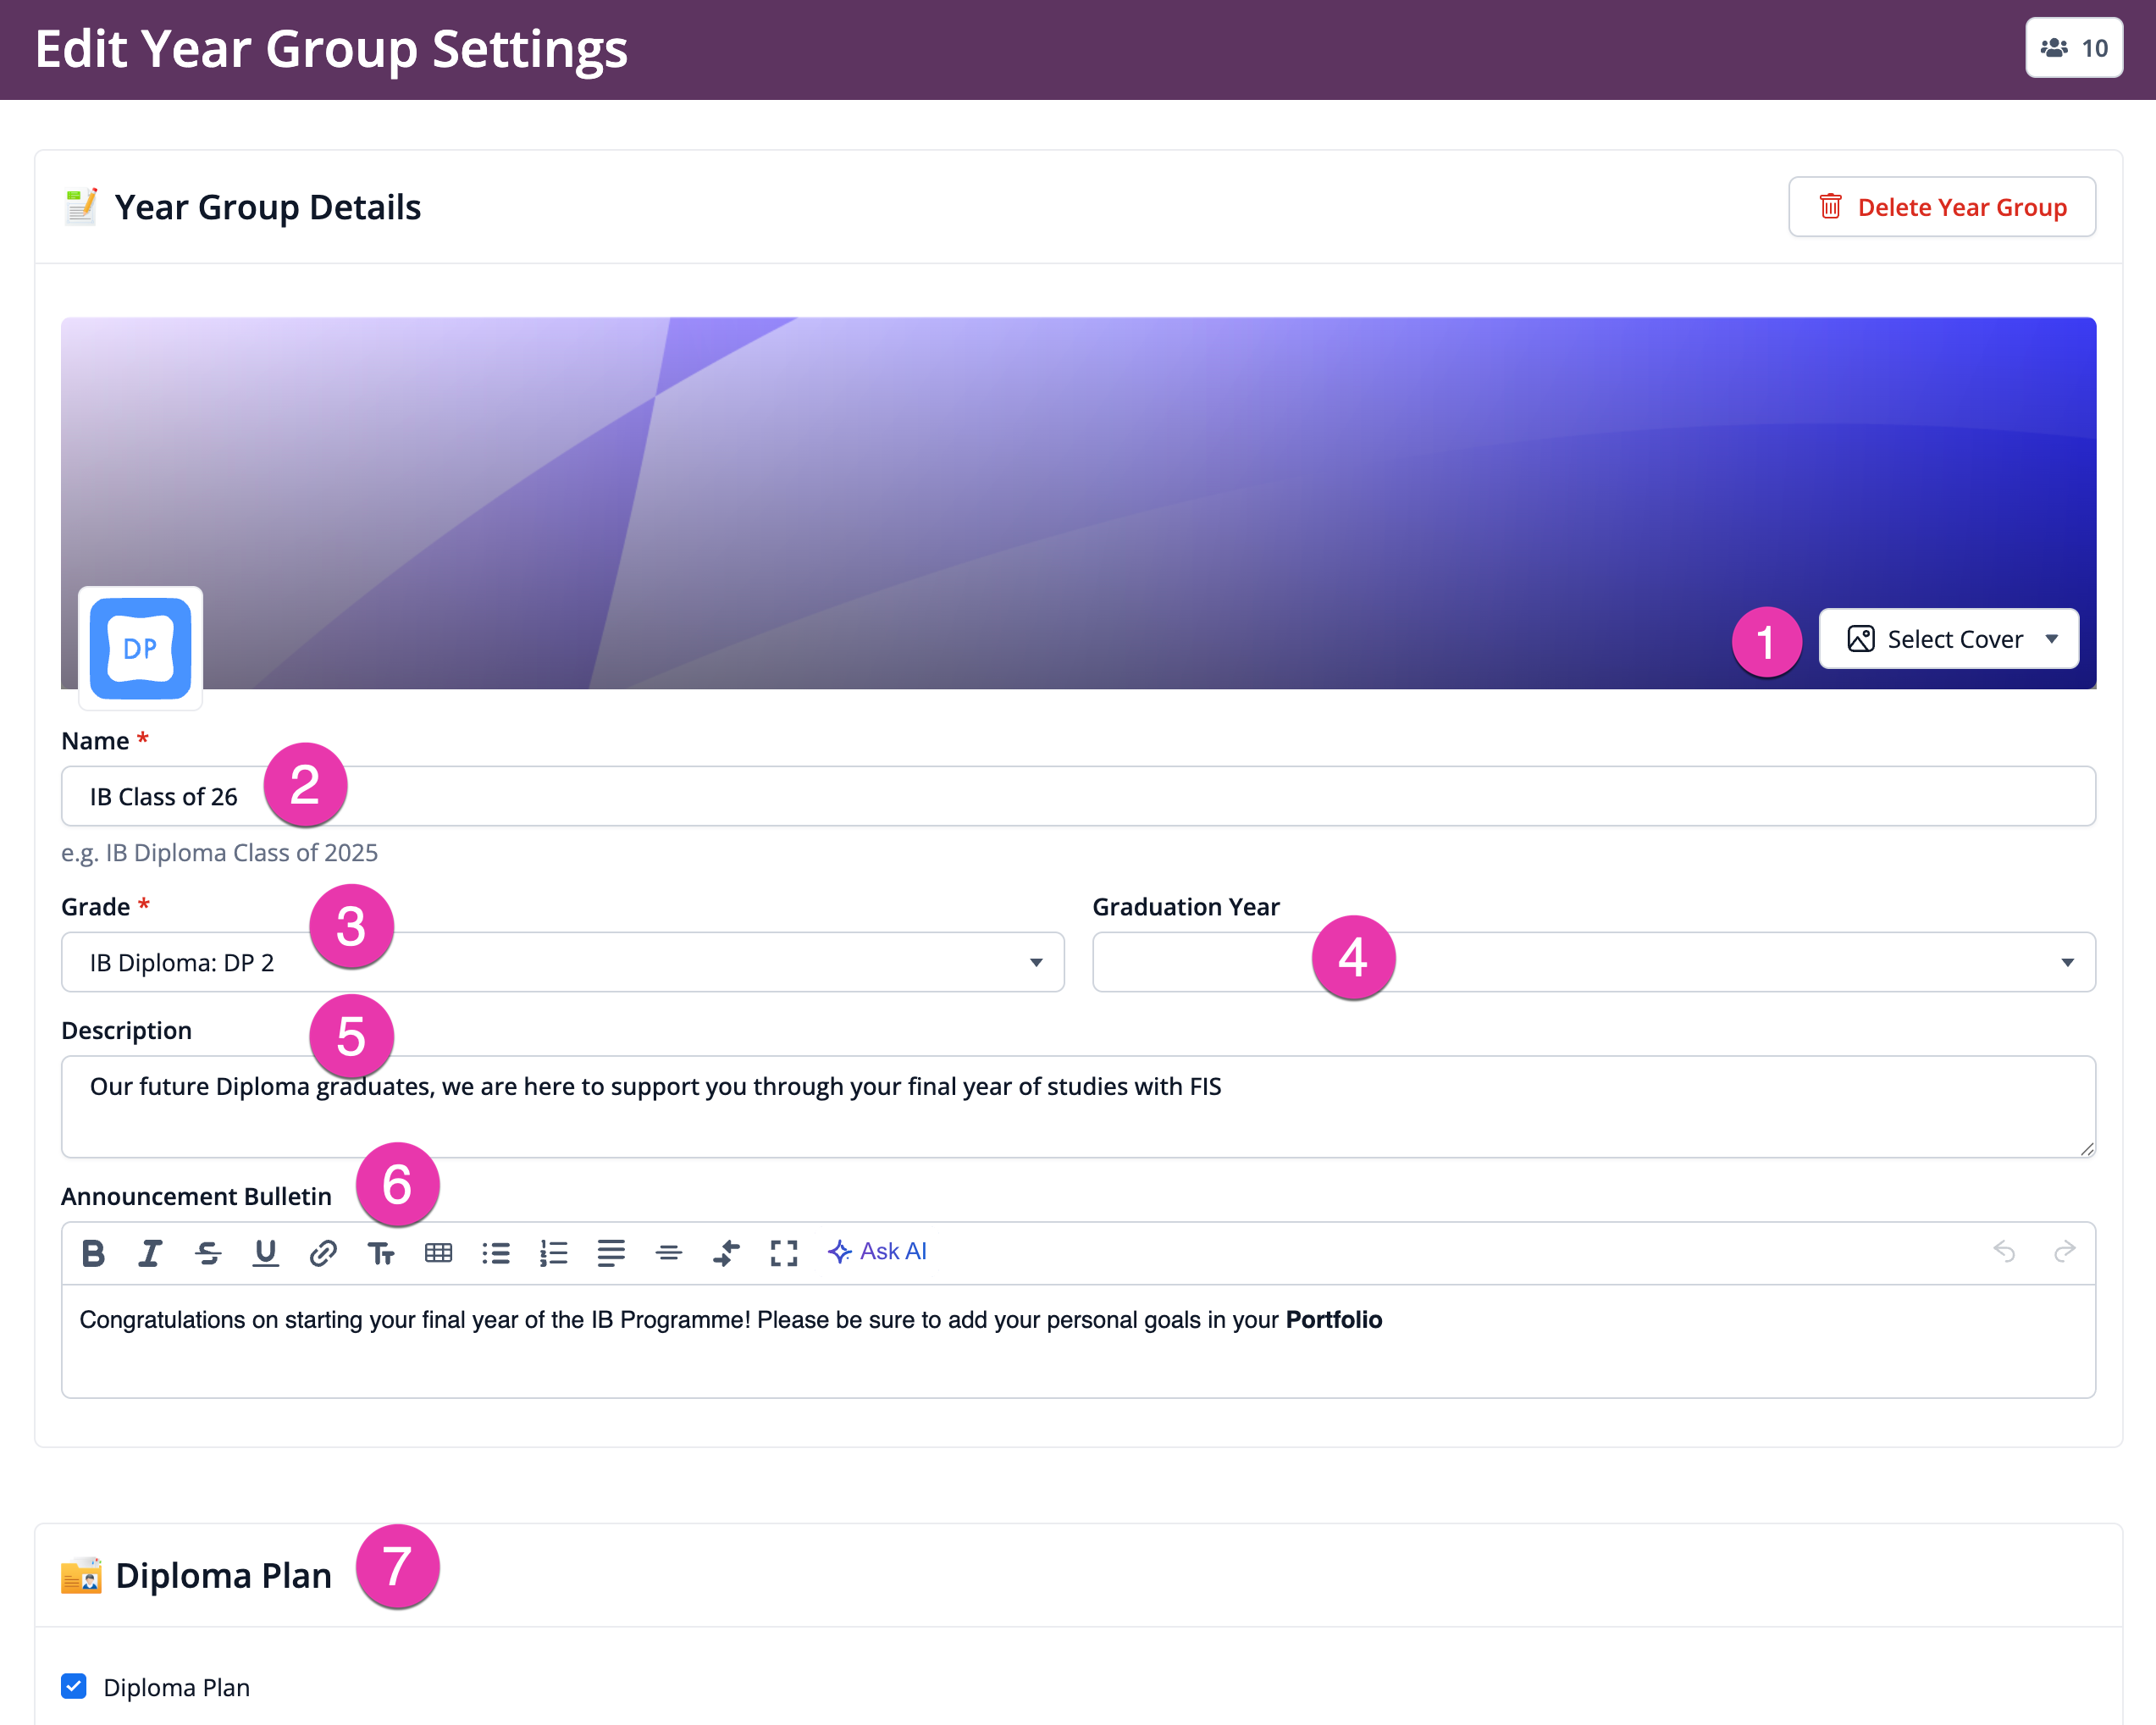The width and height of the screenshot is (2156, 1725).
Task: Apply underline formatting to bulletin text
Action: point(265,1252)
